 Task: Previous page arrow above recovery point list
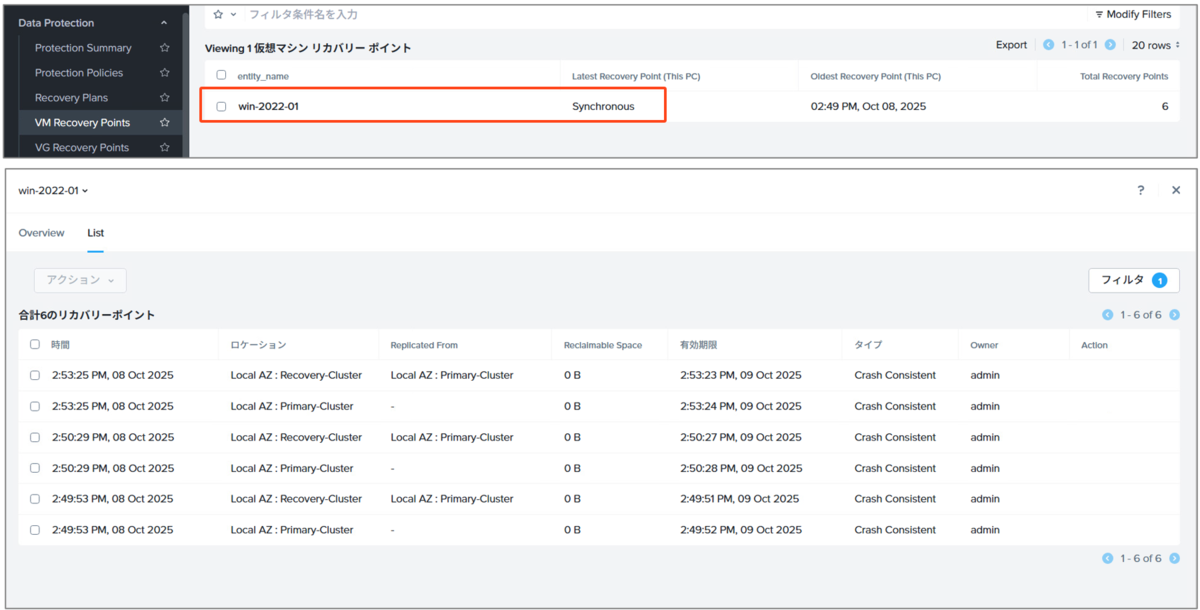[1107, 315]
